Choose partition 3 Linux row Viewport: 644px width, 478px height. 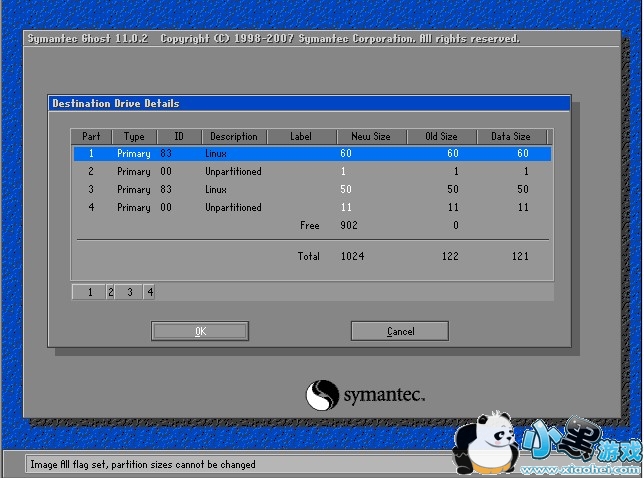pos(311,190)
